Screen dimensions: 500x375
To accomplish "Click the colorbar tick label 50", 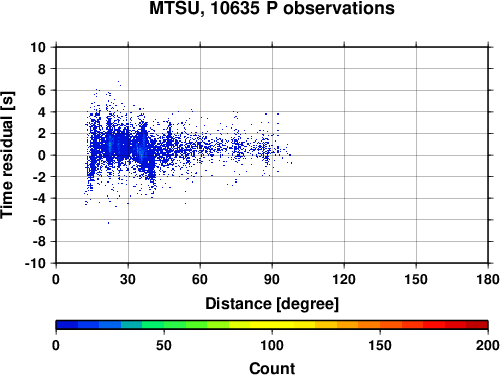I will click(164, 345).
